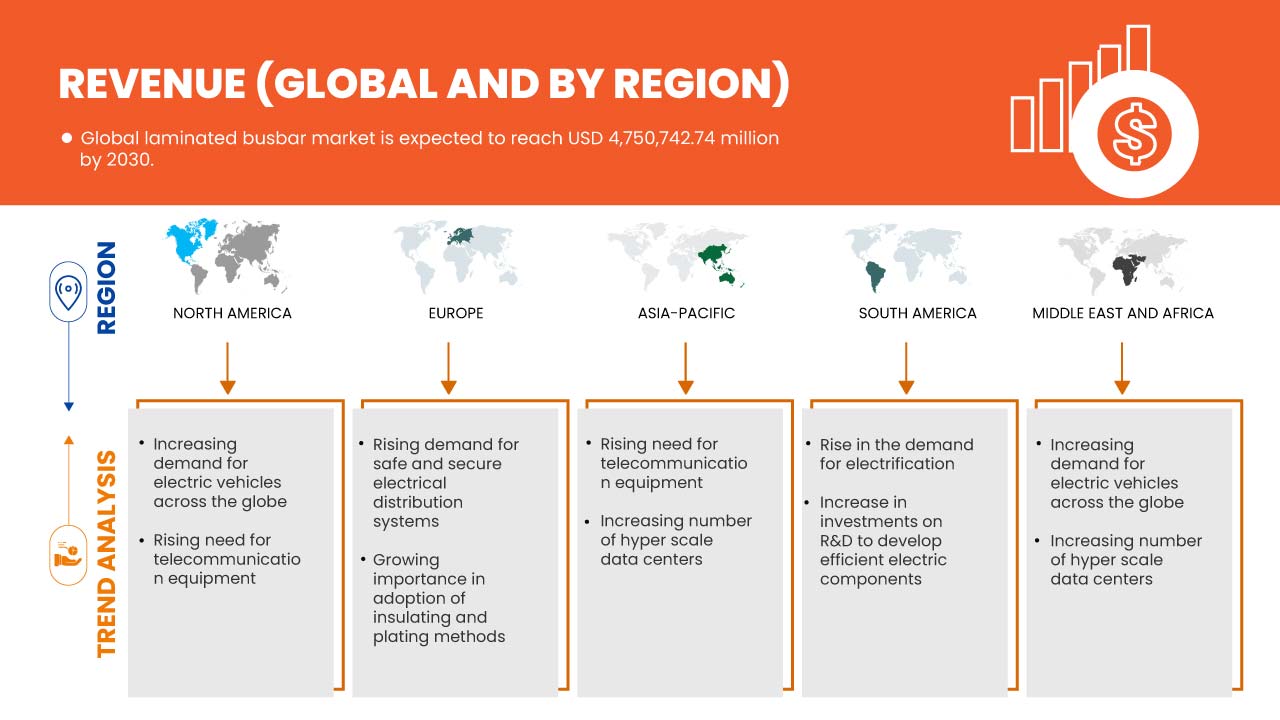1280x720 pixels.
Task: Click the Middle East and Africa map
Action: pos(1122,256)
